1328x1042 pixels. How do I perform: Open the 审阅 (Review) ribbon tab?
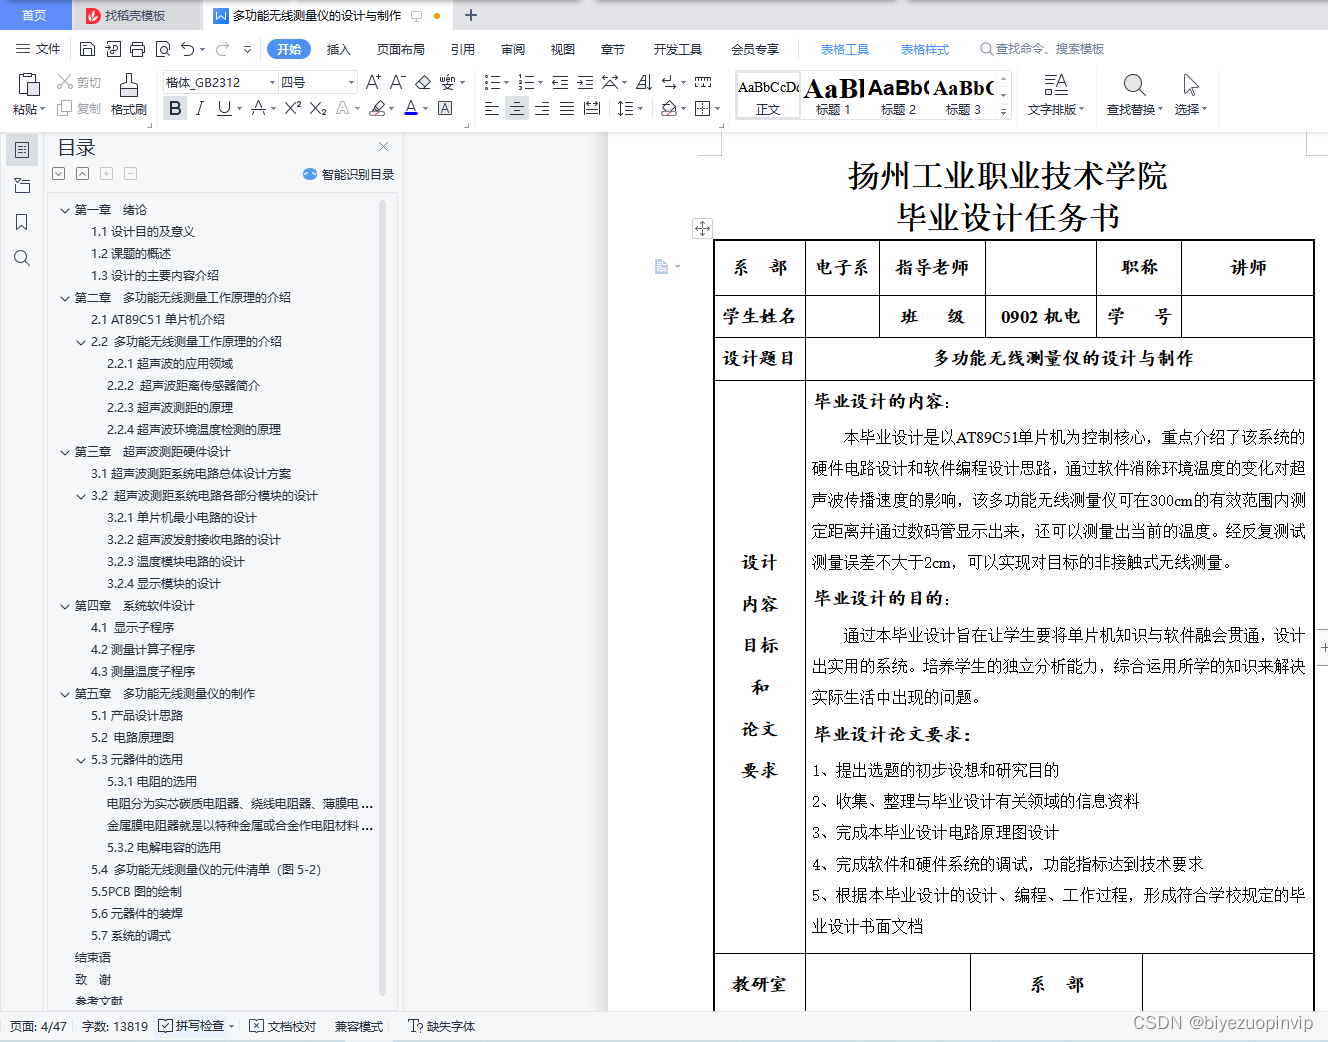[x=512, y=48]
